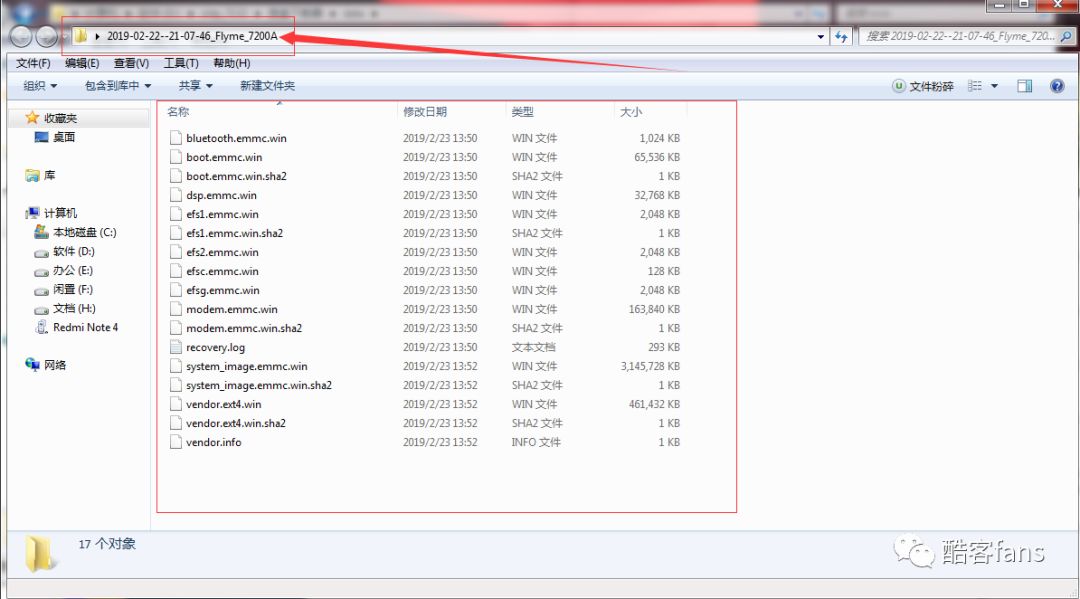Select file name system_image.emmc.win
Image resolution: width=1080 pixels, height=599 pixels.
click(x=247, y=366)
